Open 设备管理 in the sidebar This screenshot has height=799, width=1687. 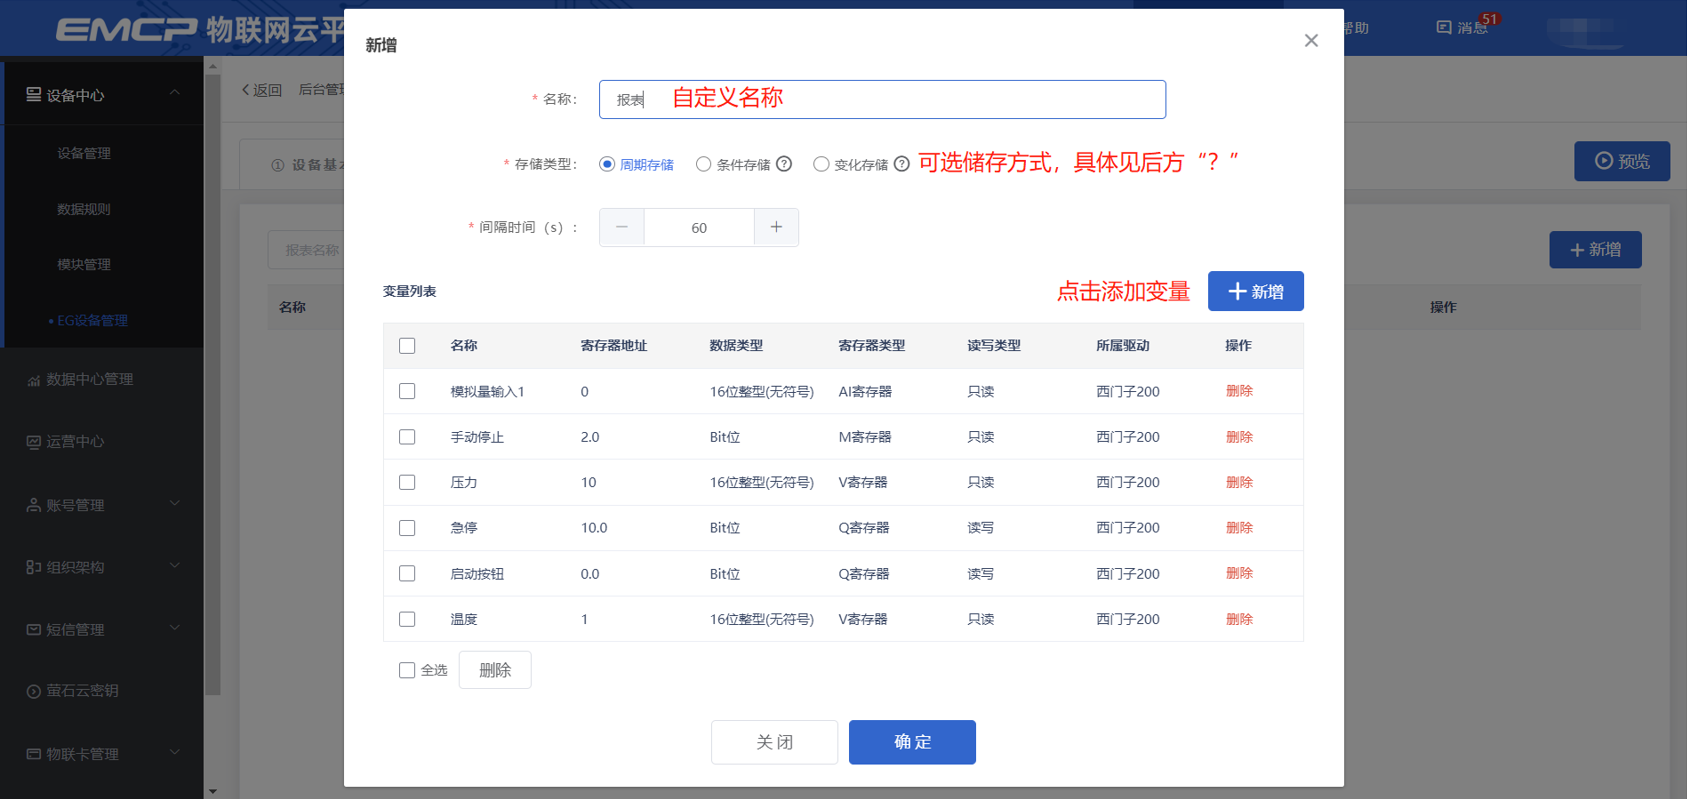(x=84, y=153)
